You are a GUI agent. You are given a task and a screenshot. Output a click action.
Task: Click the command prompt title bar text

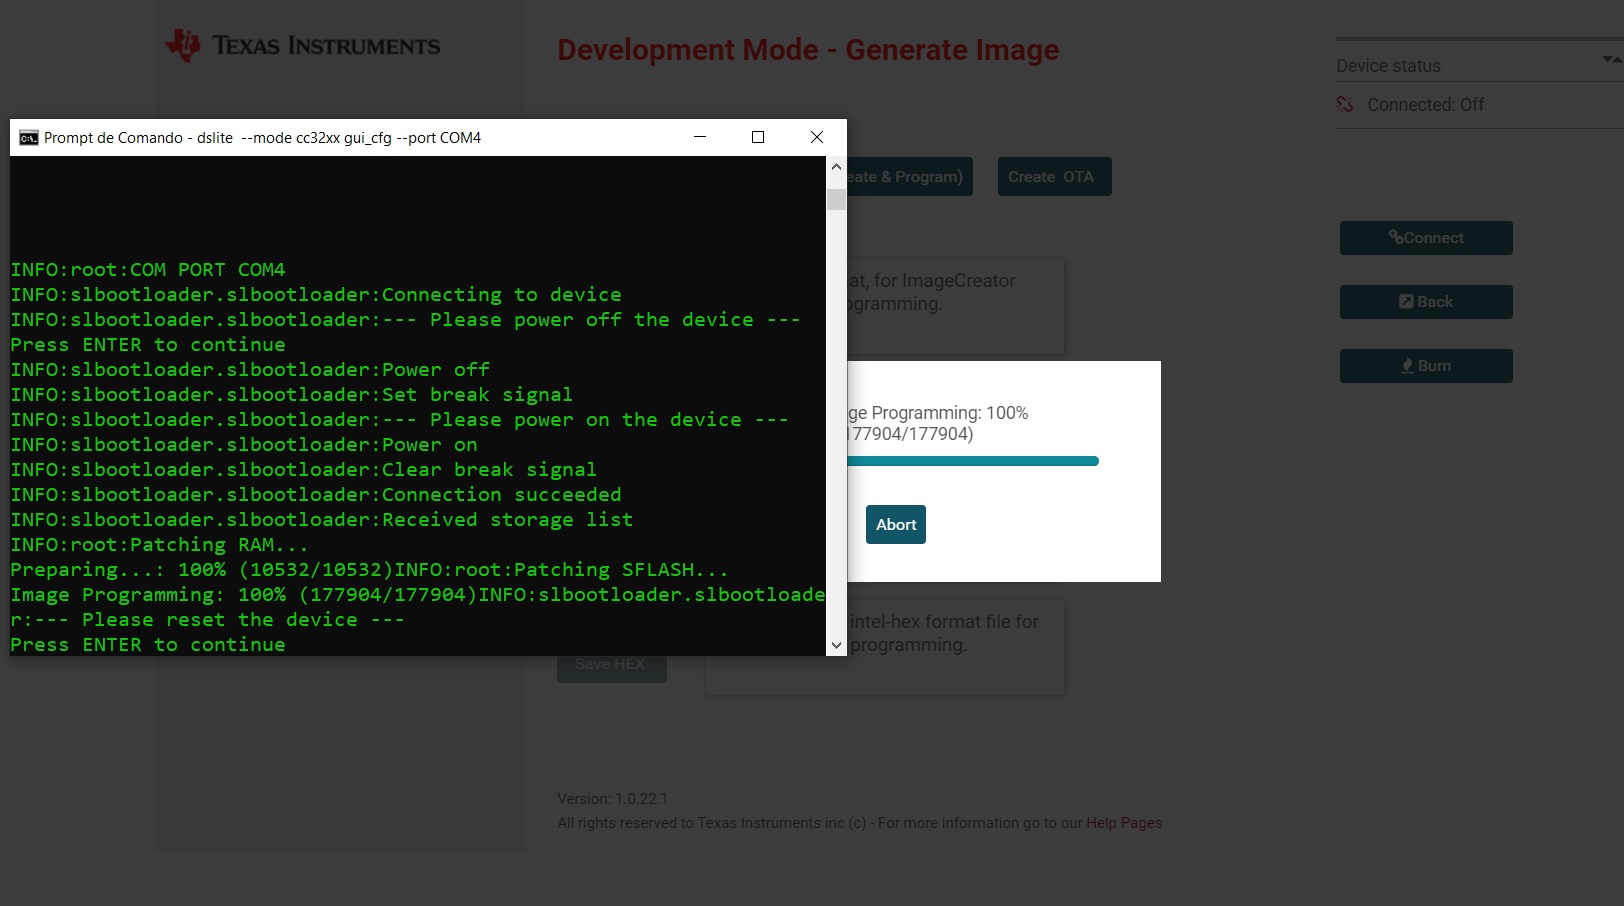tap(262, 138)
